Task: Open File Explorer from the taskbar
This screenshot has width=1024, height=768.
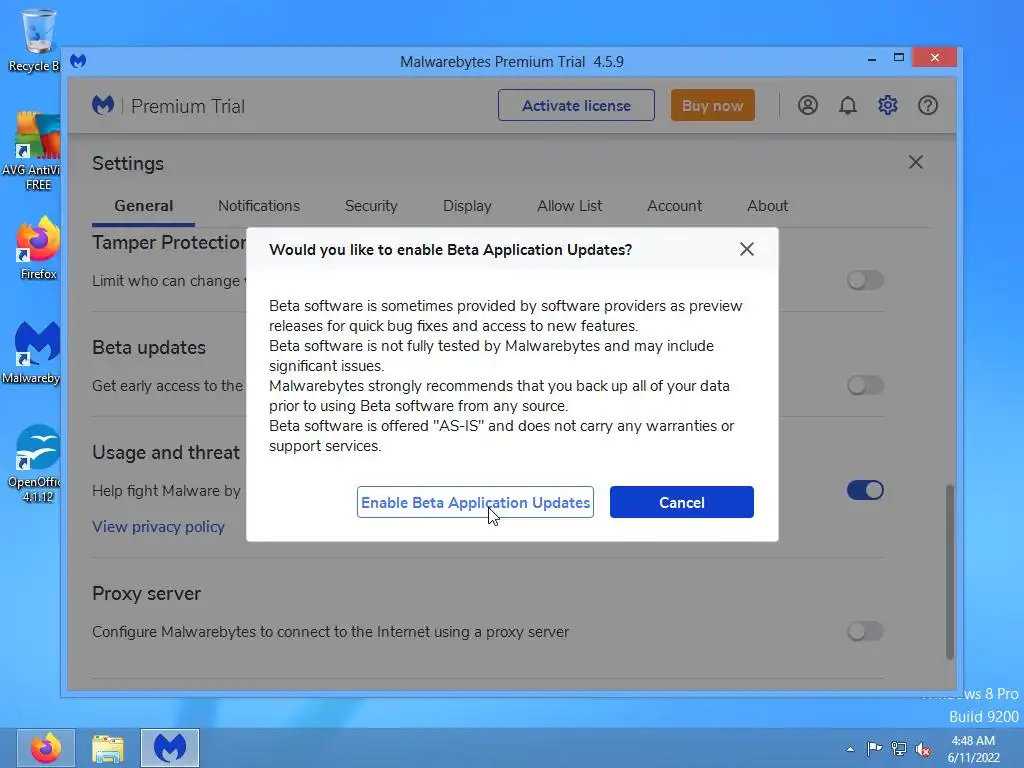Action: click(108, 748)
